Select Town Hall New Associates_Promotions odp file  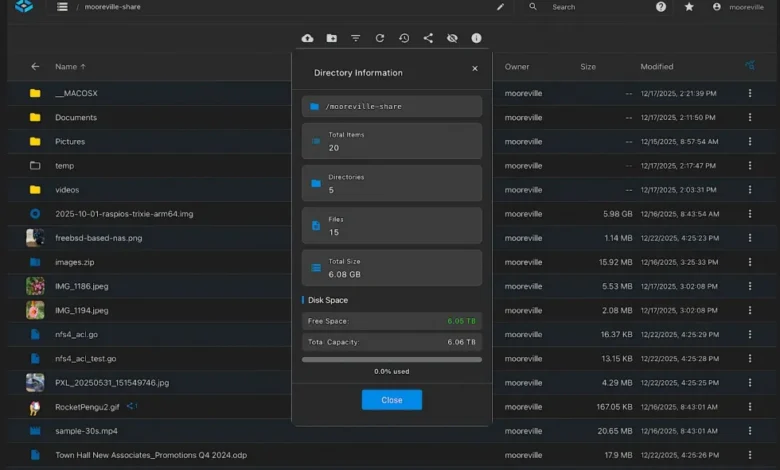pos(151,455)
